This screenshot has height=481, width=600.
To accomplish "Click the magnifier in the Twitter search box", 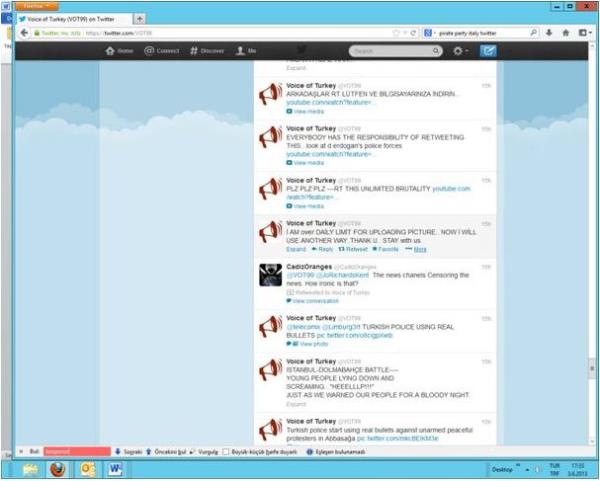I will [x=435, y=51].
